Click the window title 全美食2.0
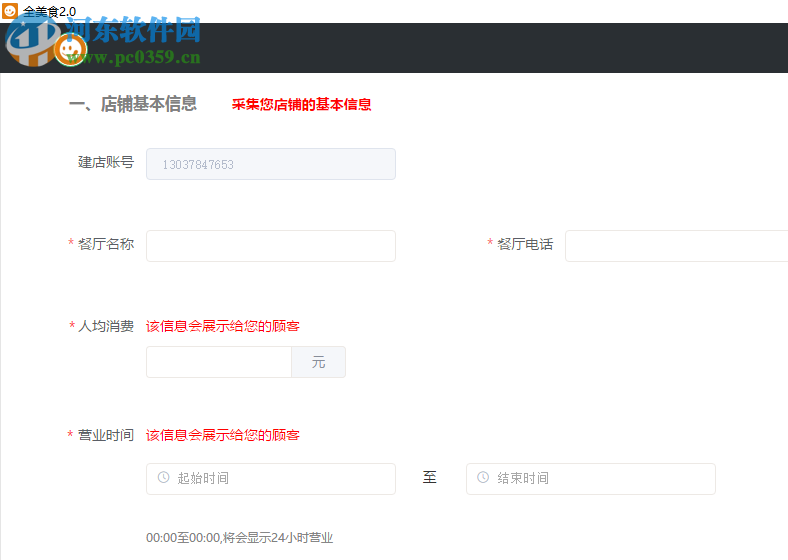 [x=49, y=12]
